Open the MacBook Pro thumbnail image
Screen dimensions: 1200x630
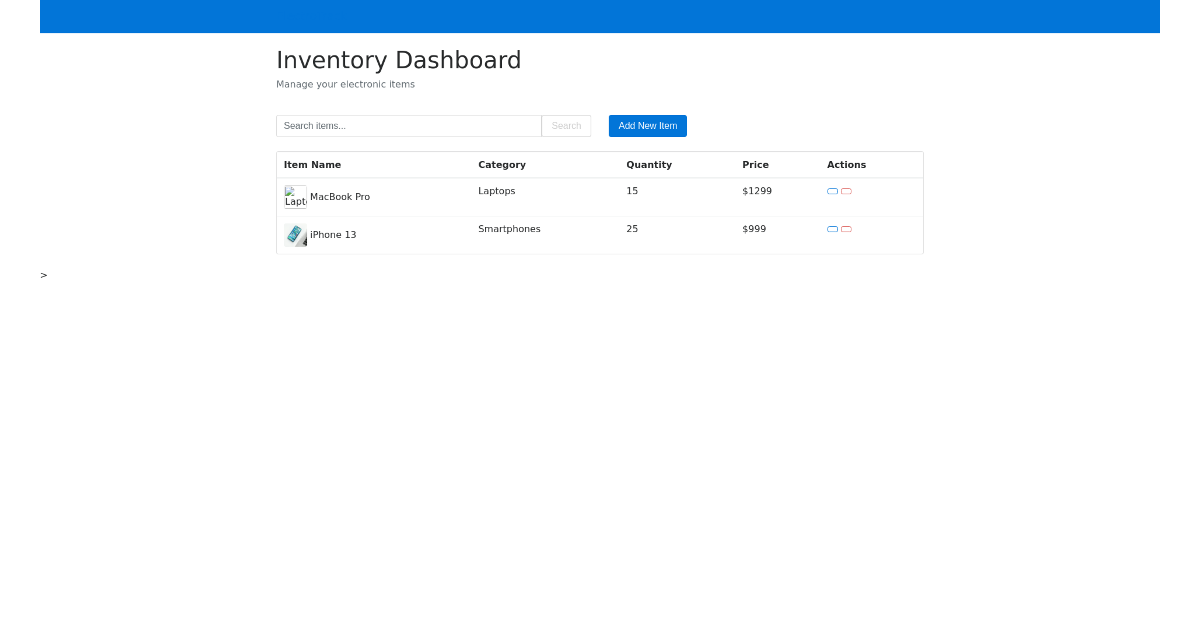pyautogui.click(x=295, y=197)
